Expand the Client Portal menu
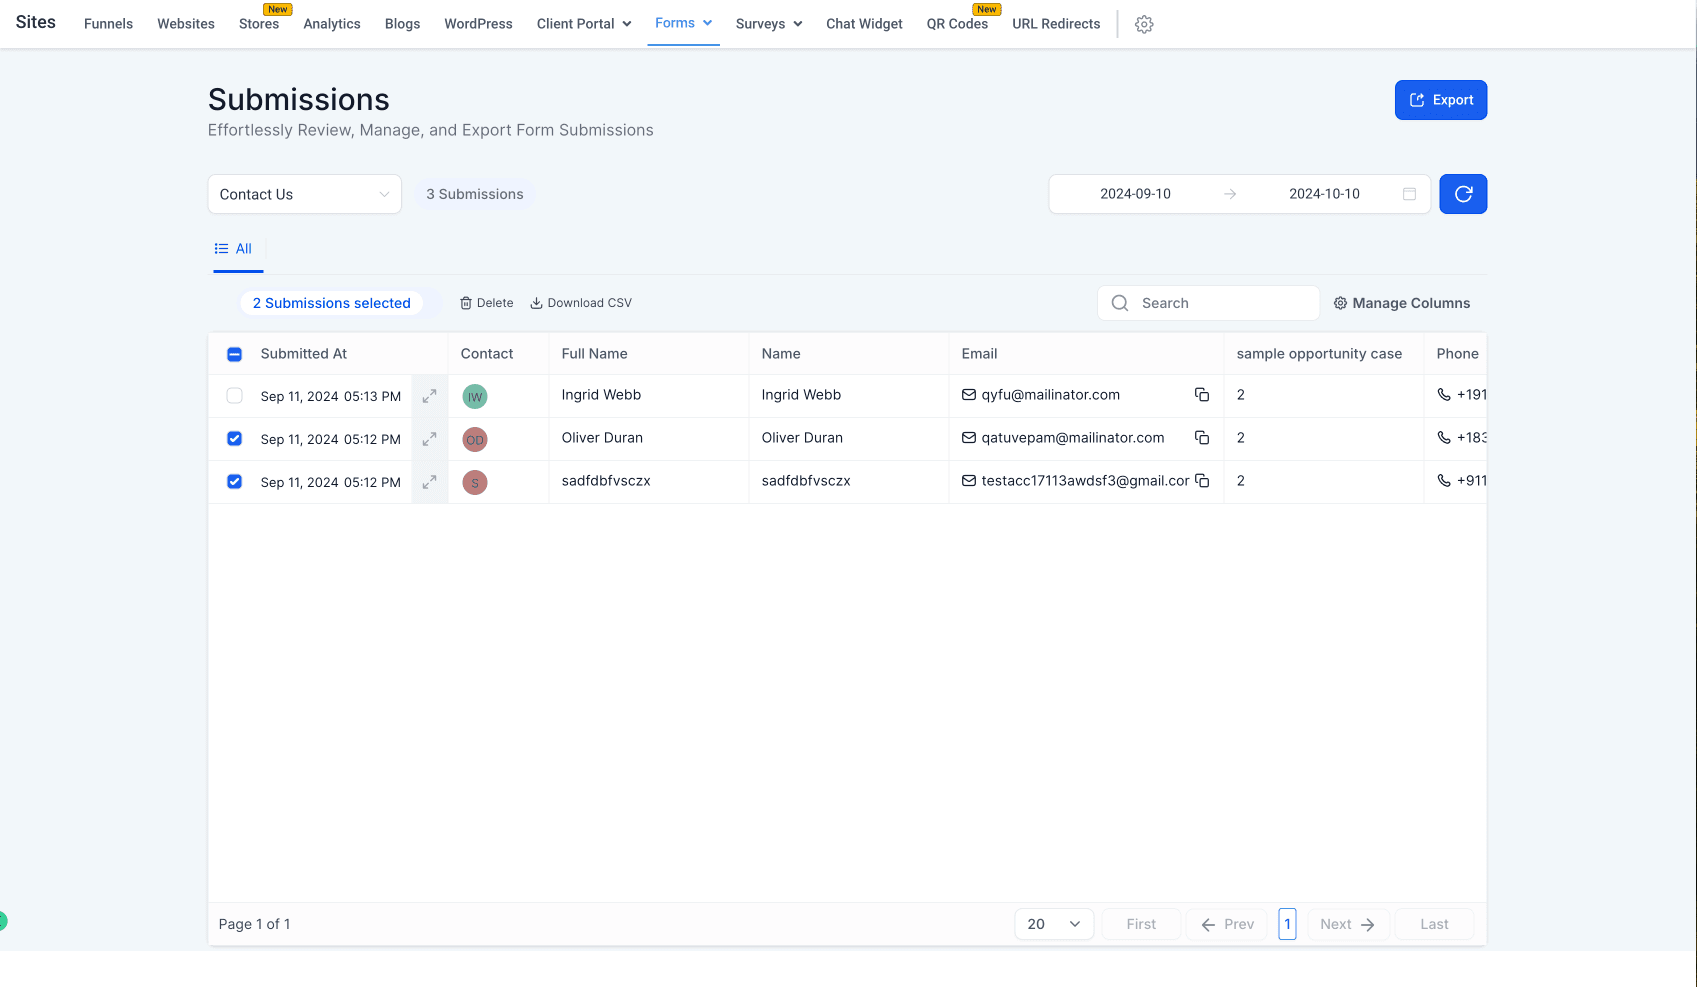The height and width of the screenshot is (987, 1697). 584,24
